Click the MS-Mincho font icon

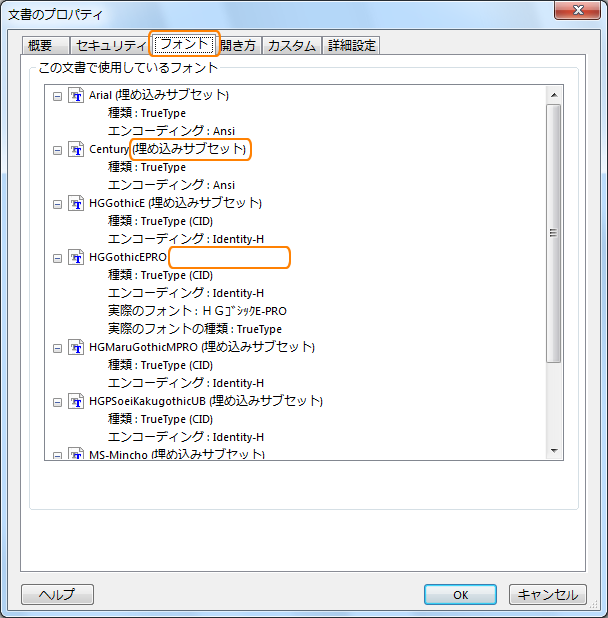[x=76, y=453]
